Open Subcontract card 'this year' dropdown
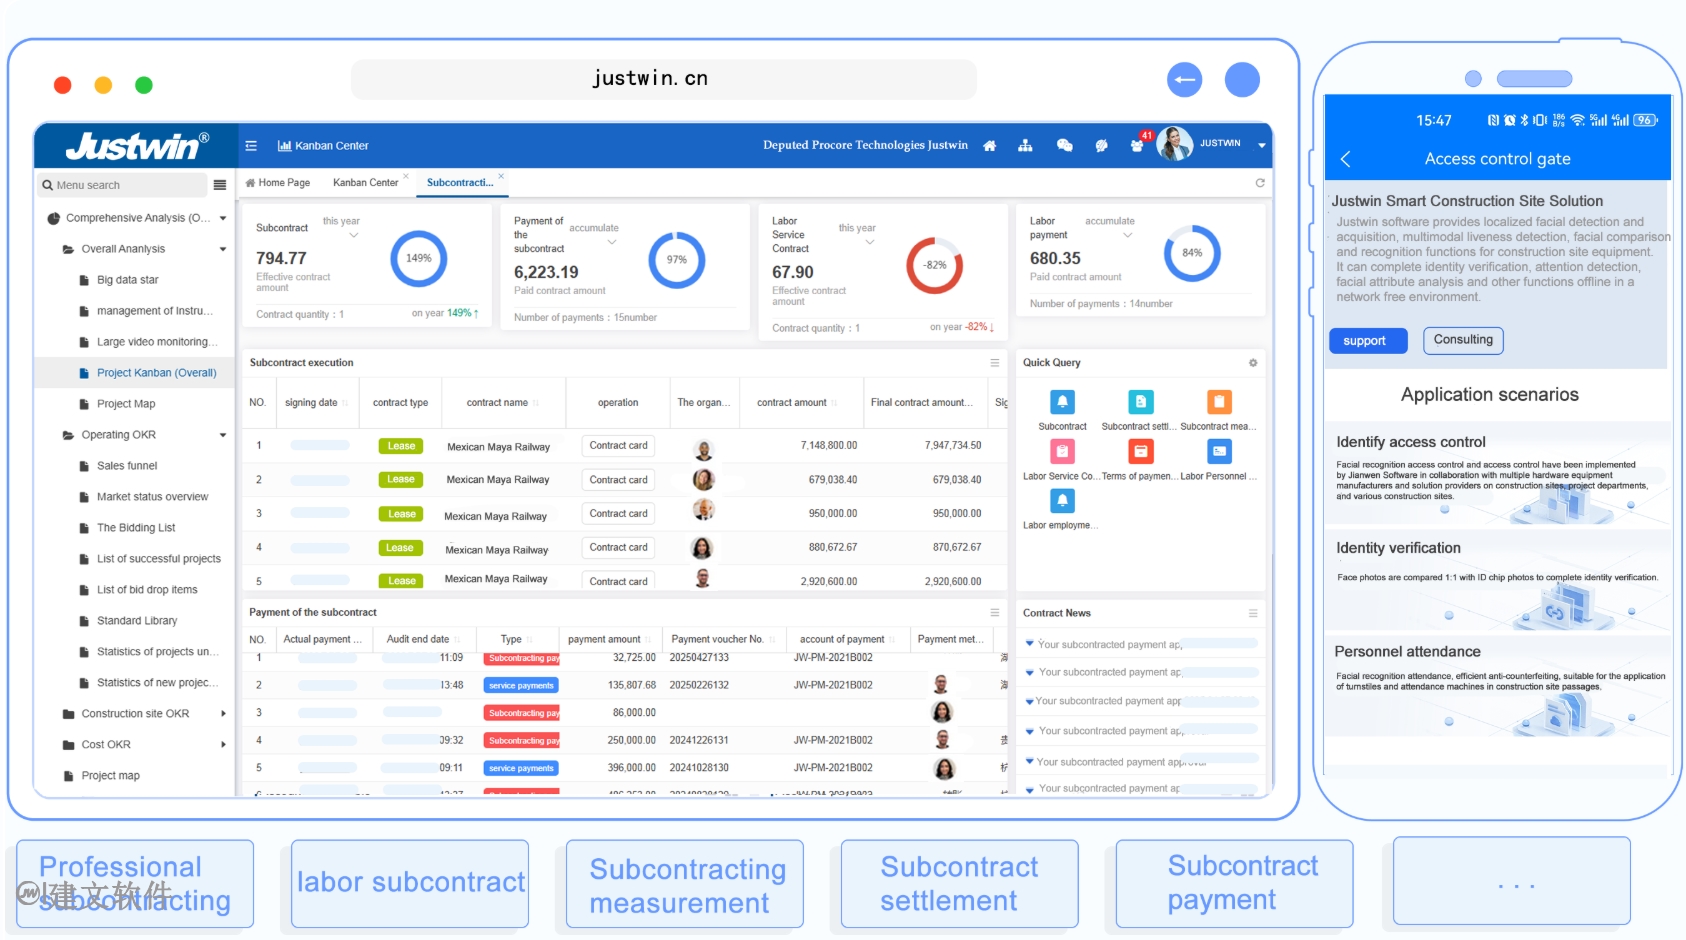This screenshot has width=1686, height=940. tap(353, 235)
